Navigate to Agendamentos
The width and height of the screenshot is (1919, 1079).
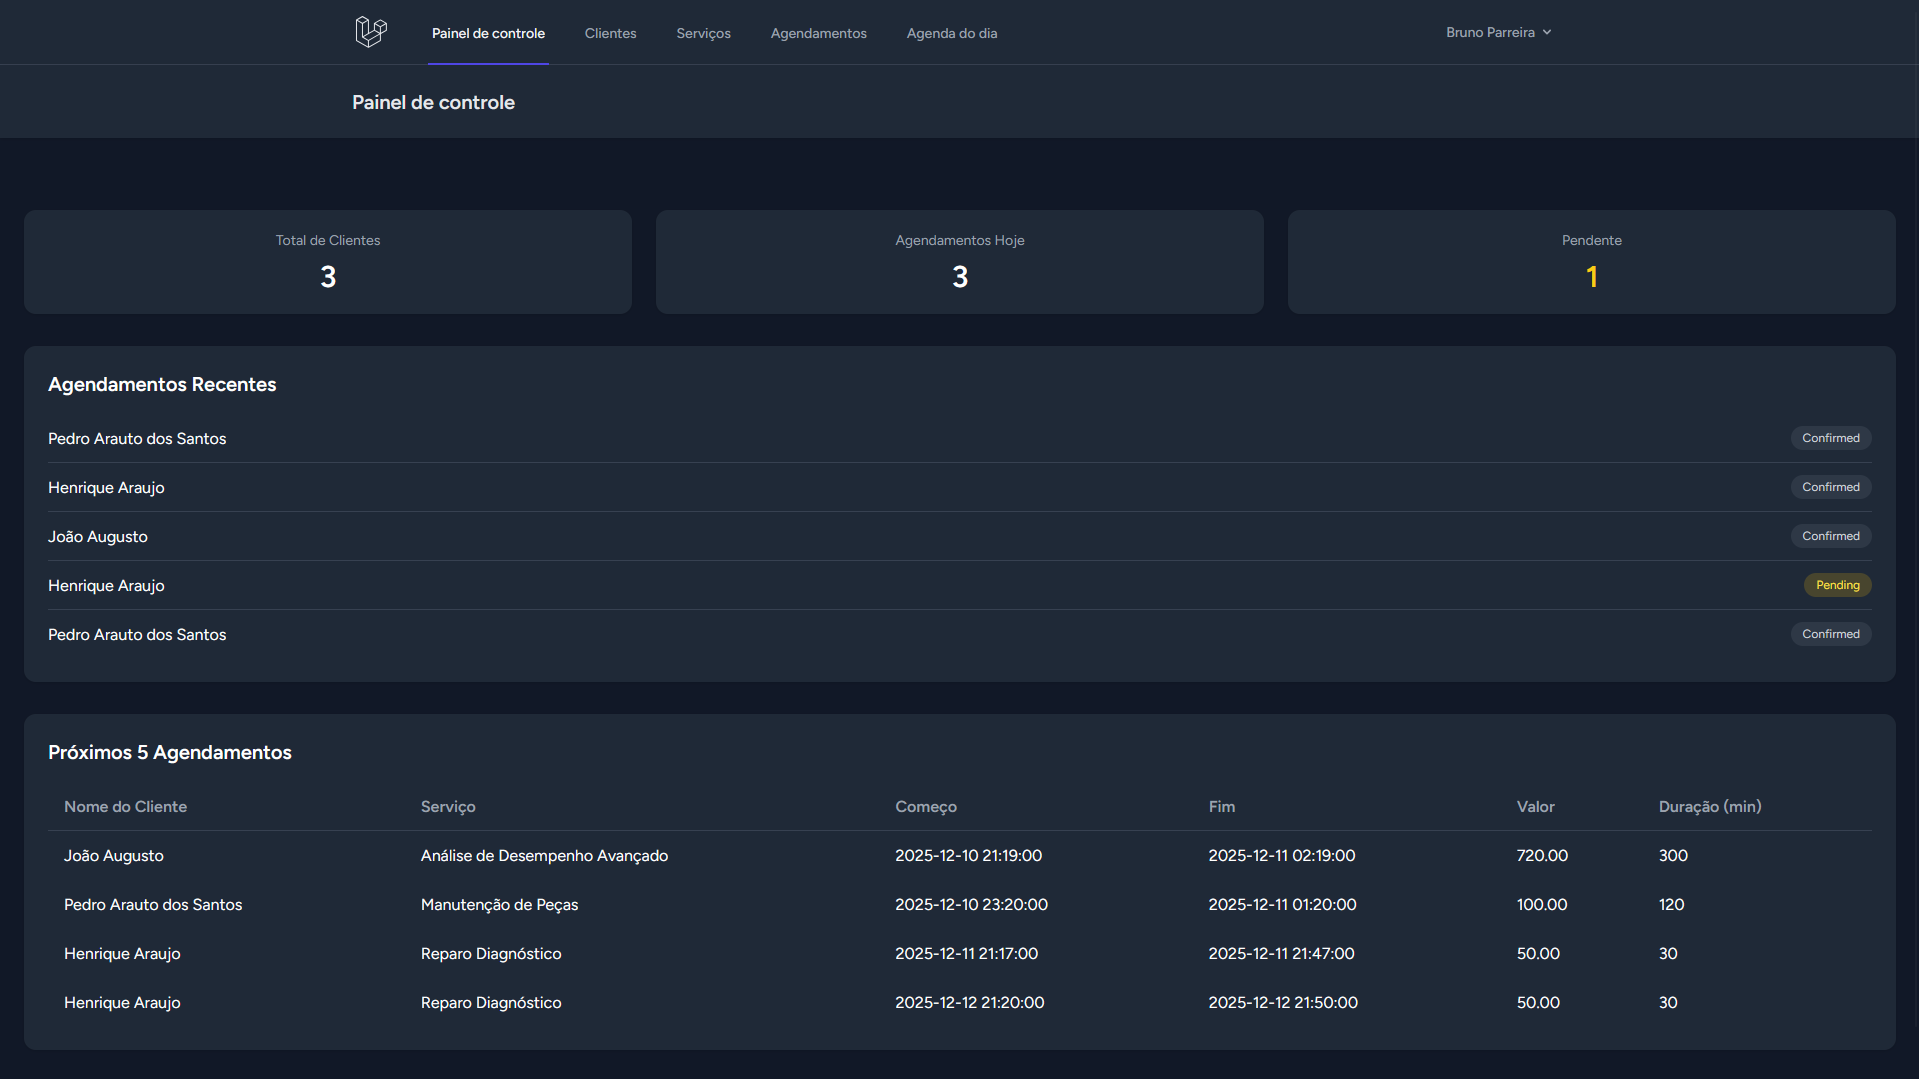click(818, 32)
